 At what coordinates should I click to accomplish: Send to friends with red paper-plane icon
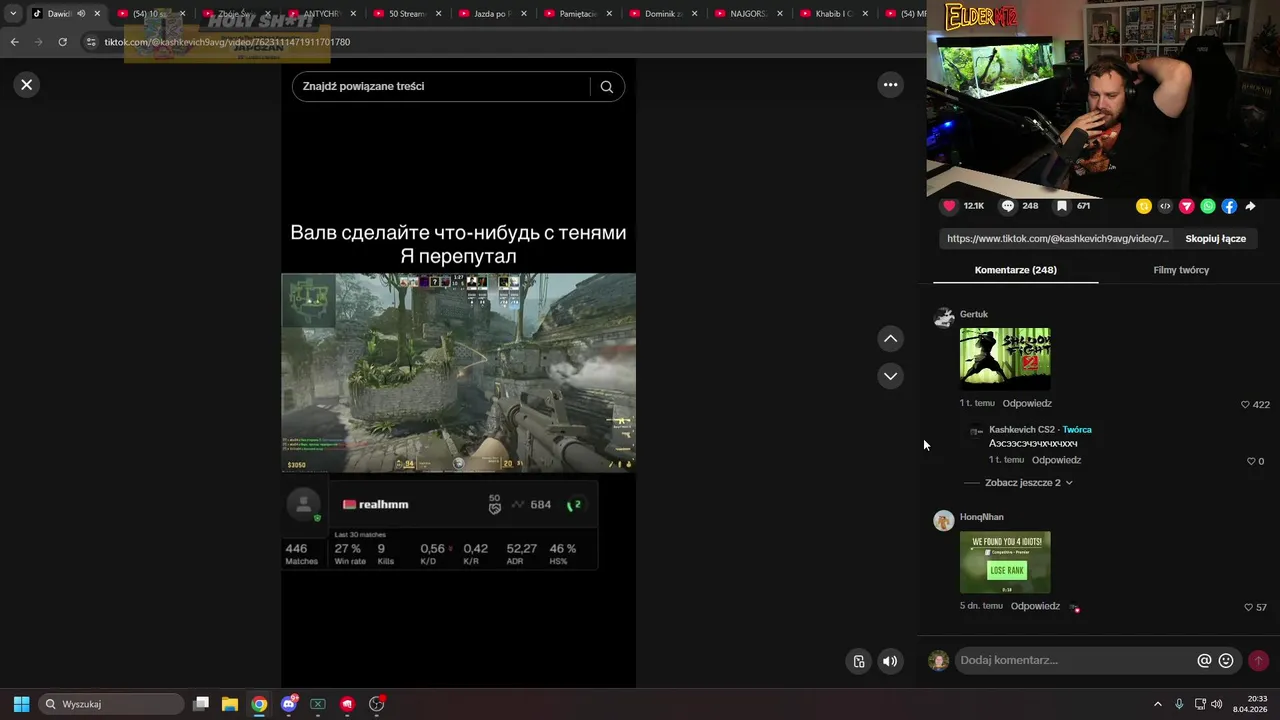pos(1186,206)
